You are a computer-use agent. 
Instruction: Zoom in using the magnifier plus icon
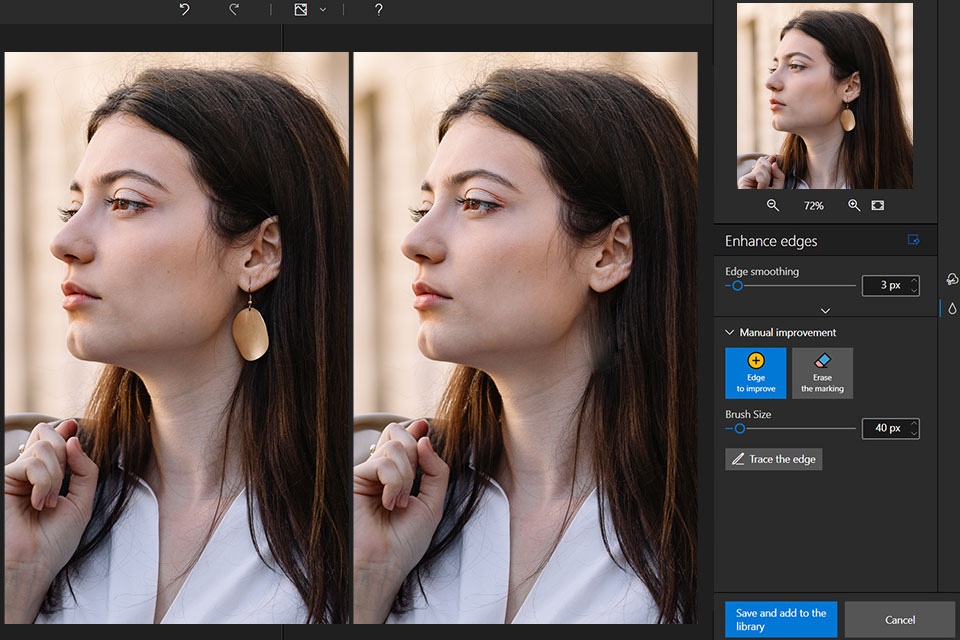pyautogui.click(x=854, y=205)
